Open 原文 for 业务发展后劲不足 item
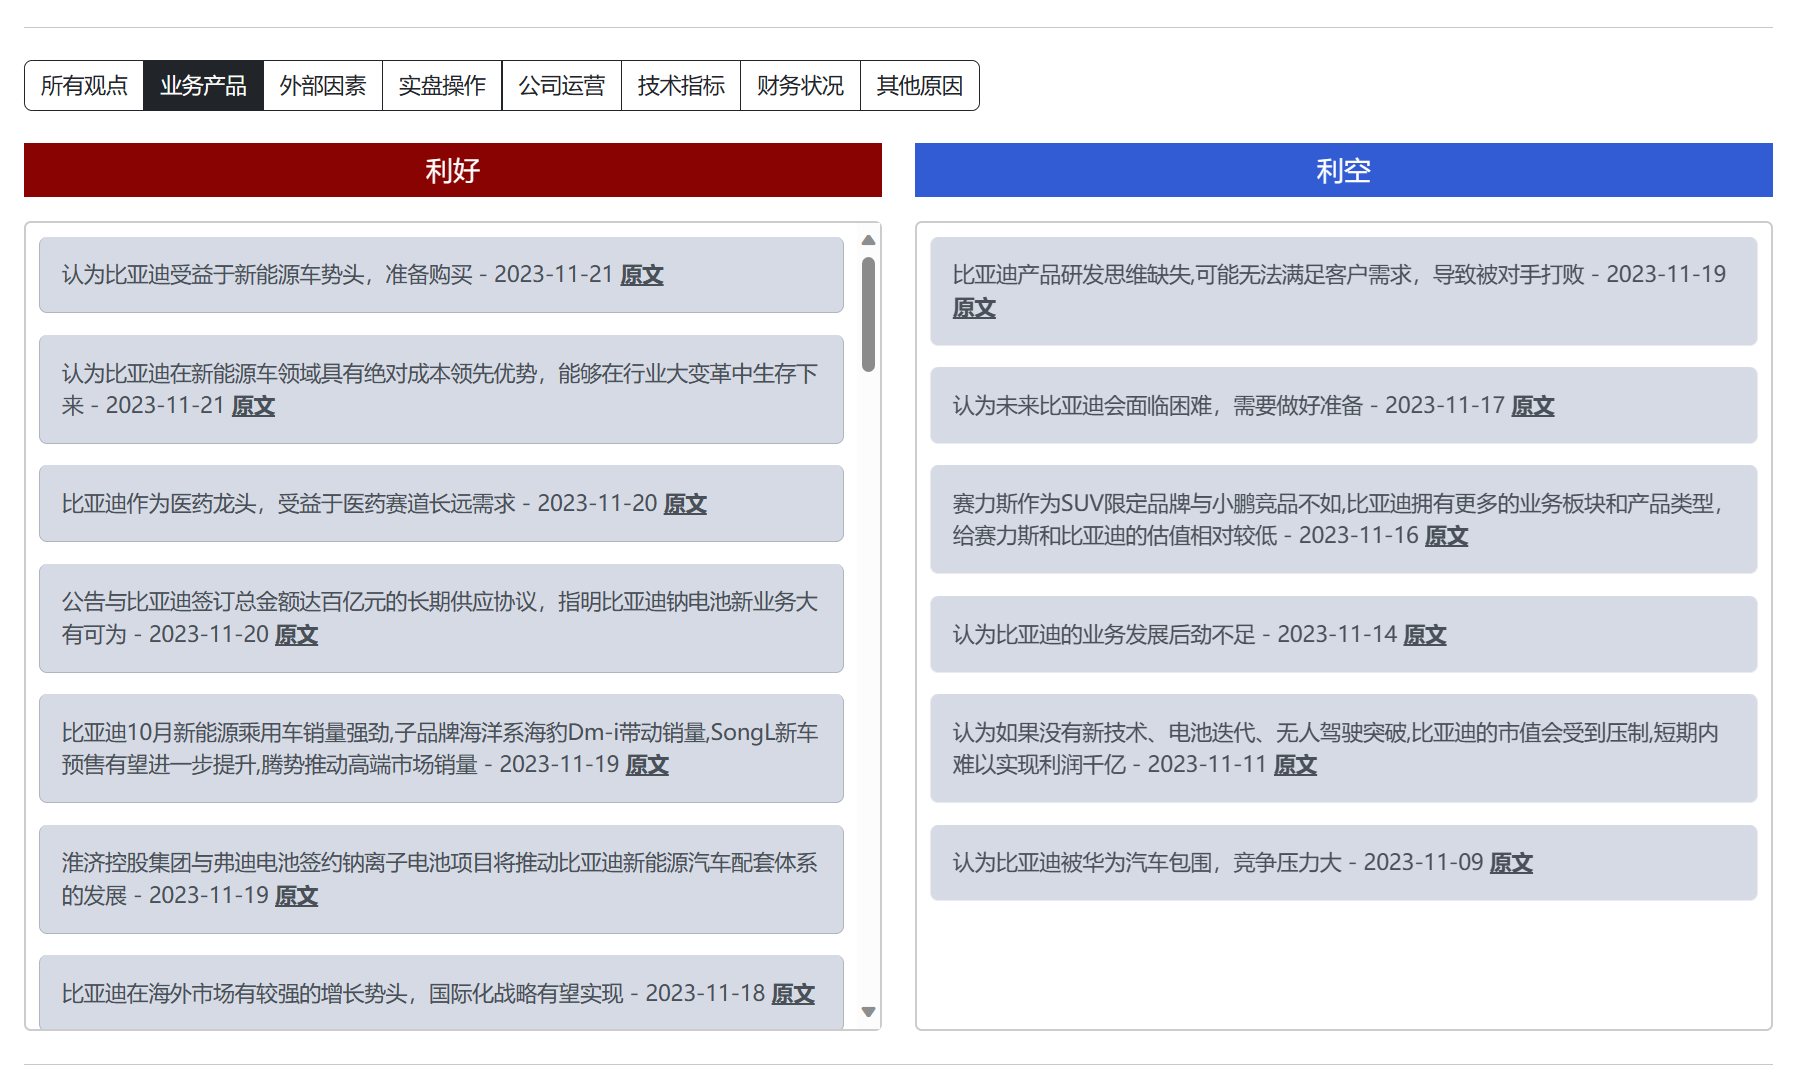This screenshot has width=1801, height=1081. point(1424,635)
